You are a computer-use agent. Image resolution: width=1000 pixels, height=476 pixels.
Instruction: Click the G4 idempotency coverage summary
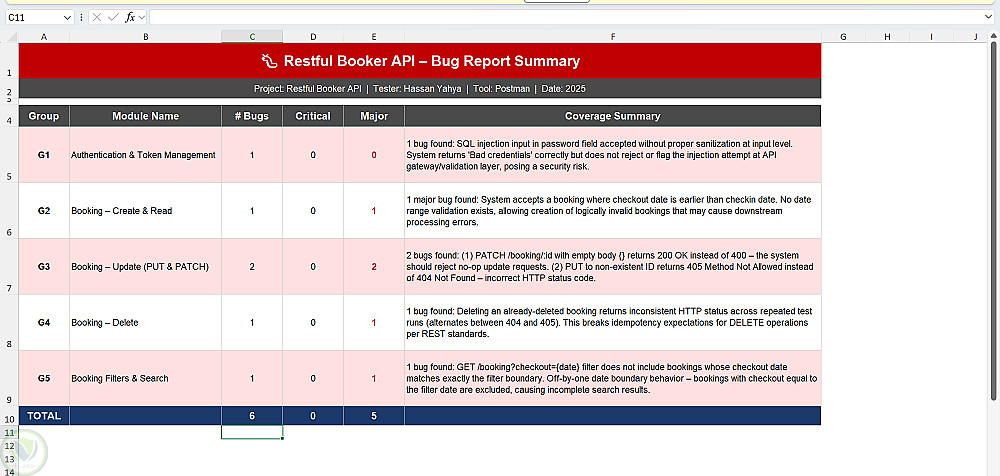point(613,322)
